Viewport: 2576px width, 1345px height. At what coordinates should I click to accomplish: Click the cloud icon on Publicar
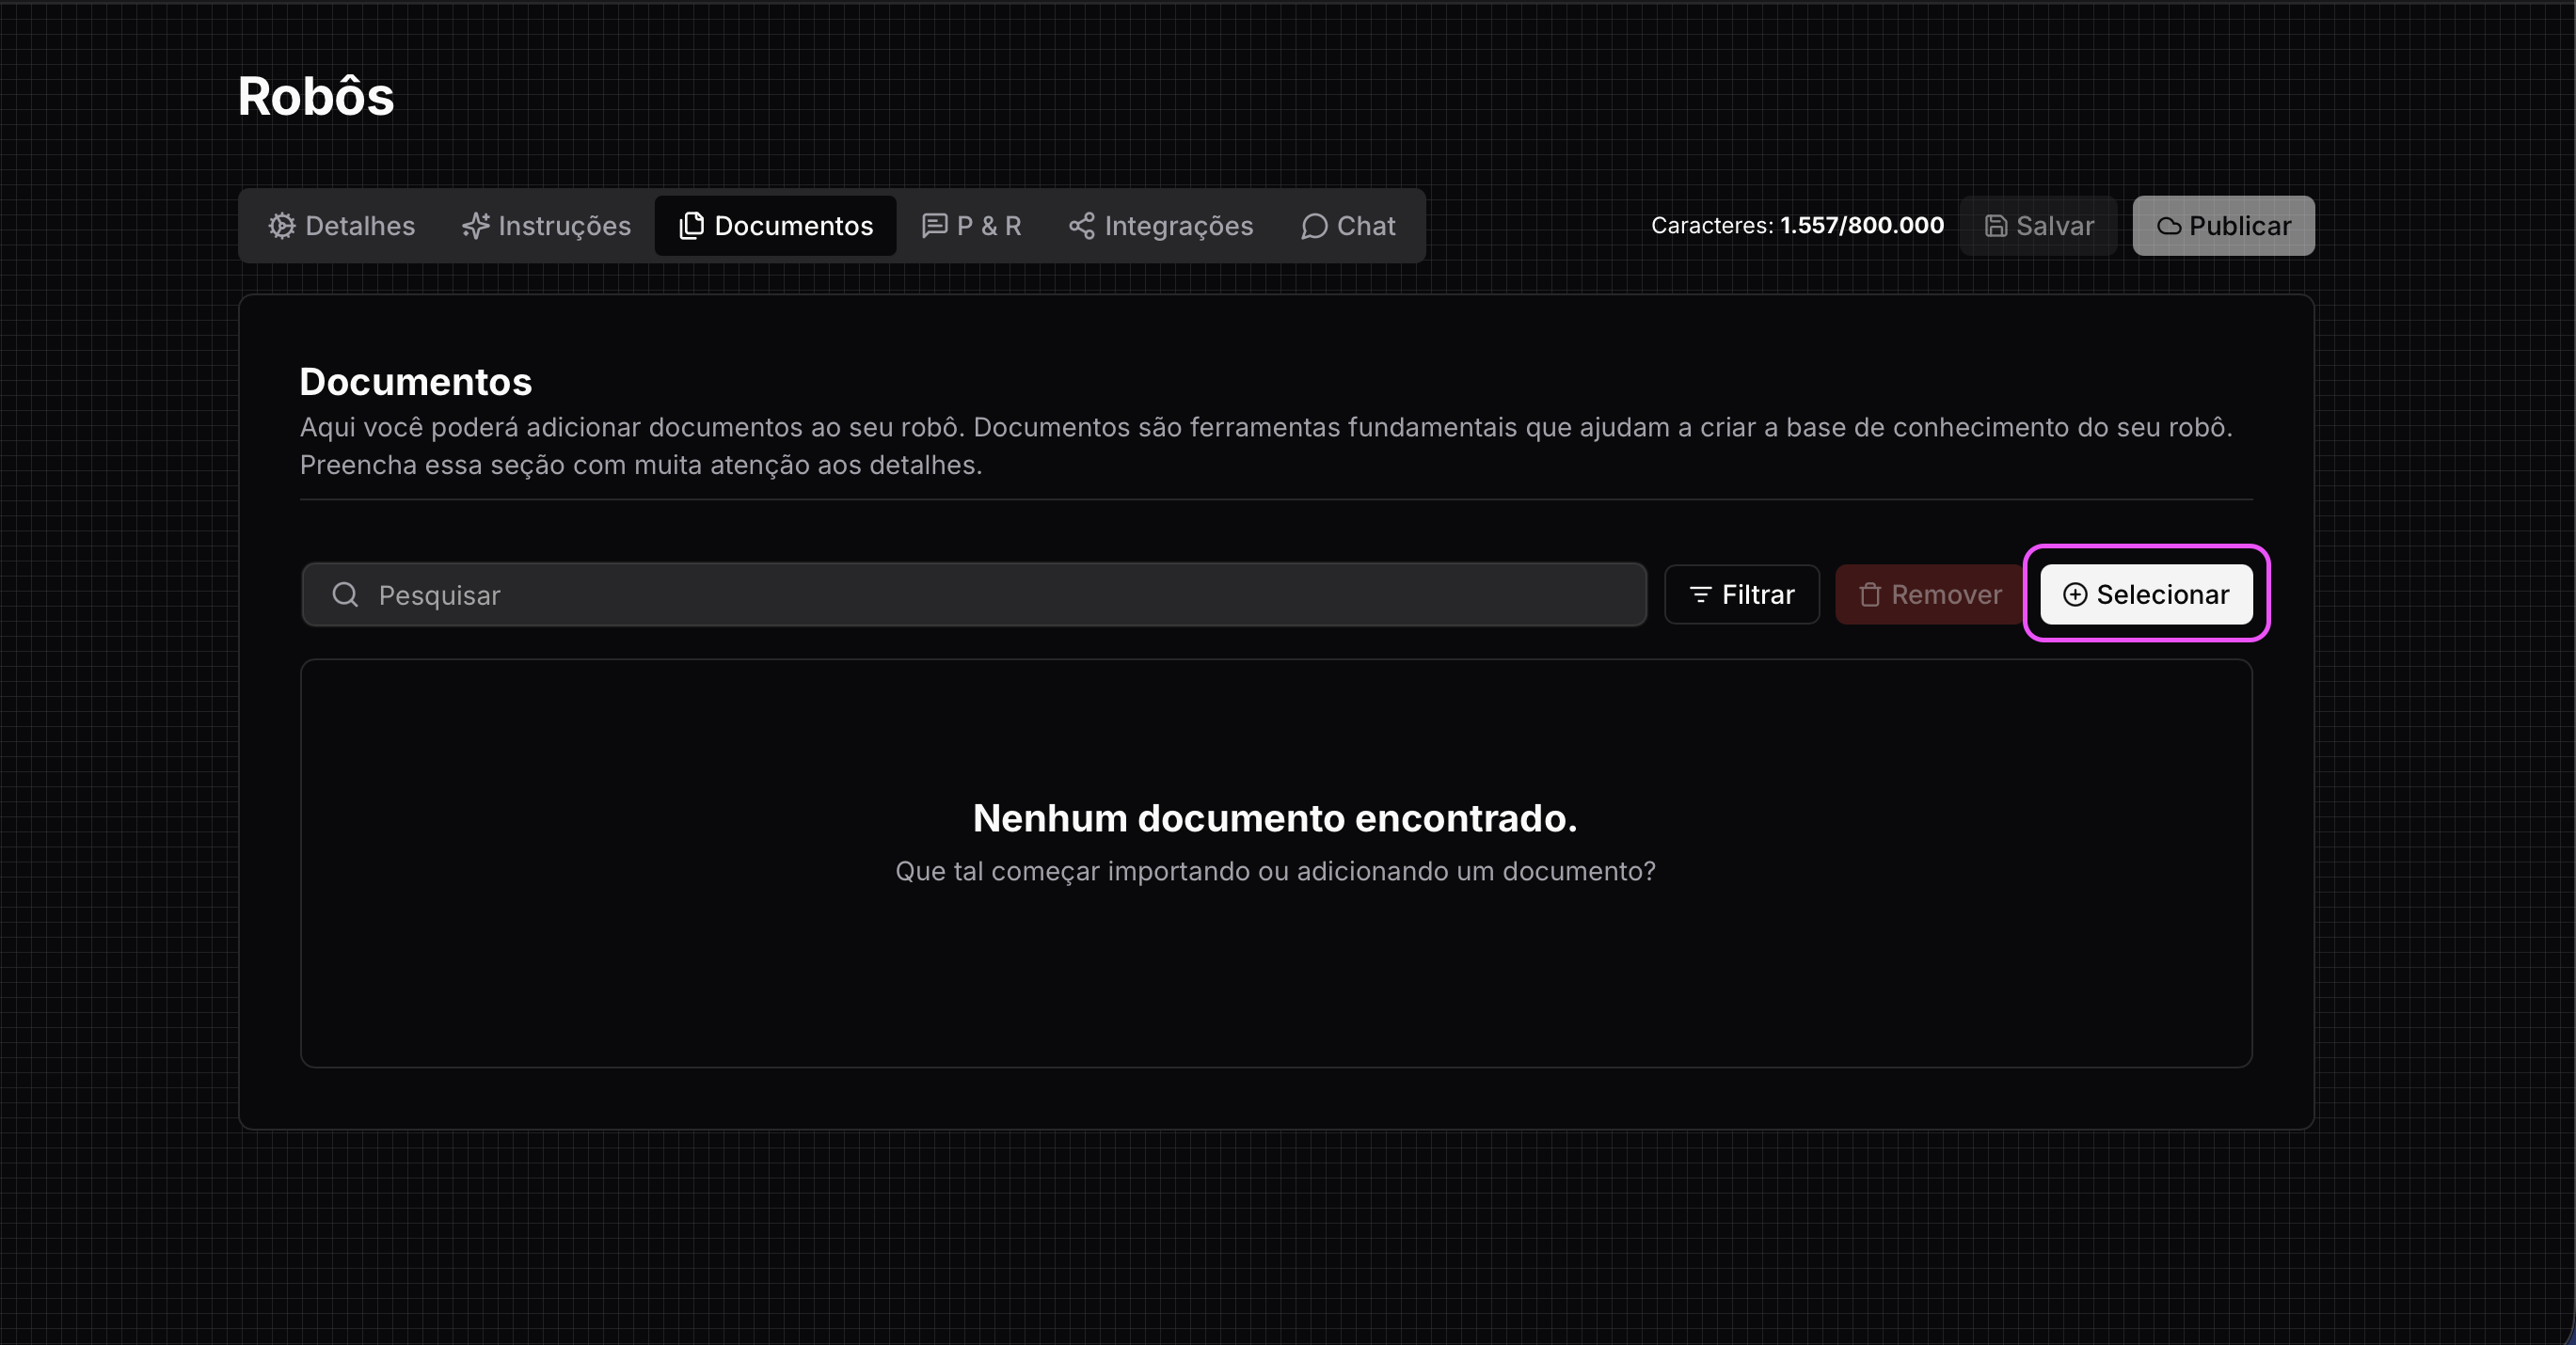[2169, 226]
